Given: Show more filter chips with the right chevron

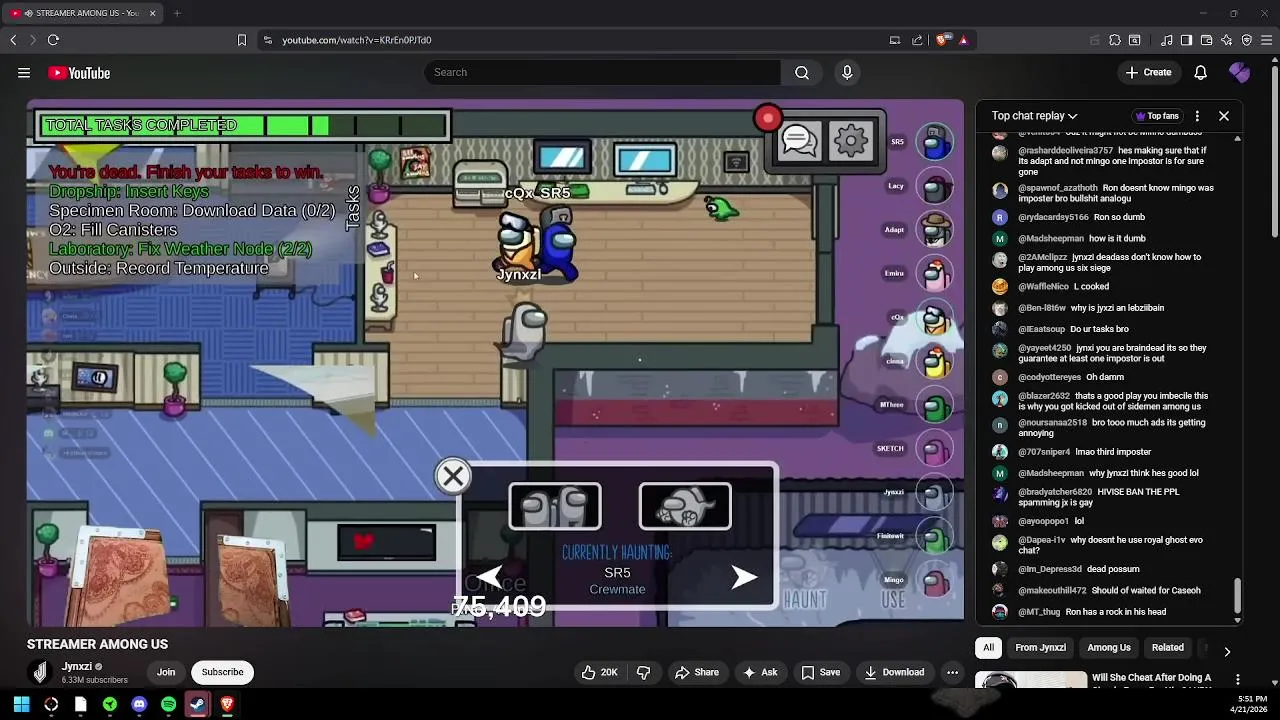Looking at the screenshot, I should (x=1227, y=652).
